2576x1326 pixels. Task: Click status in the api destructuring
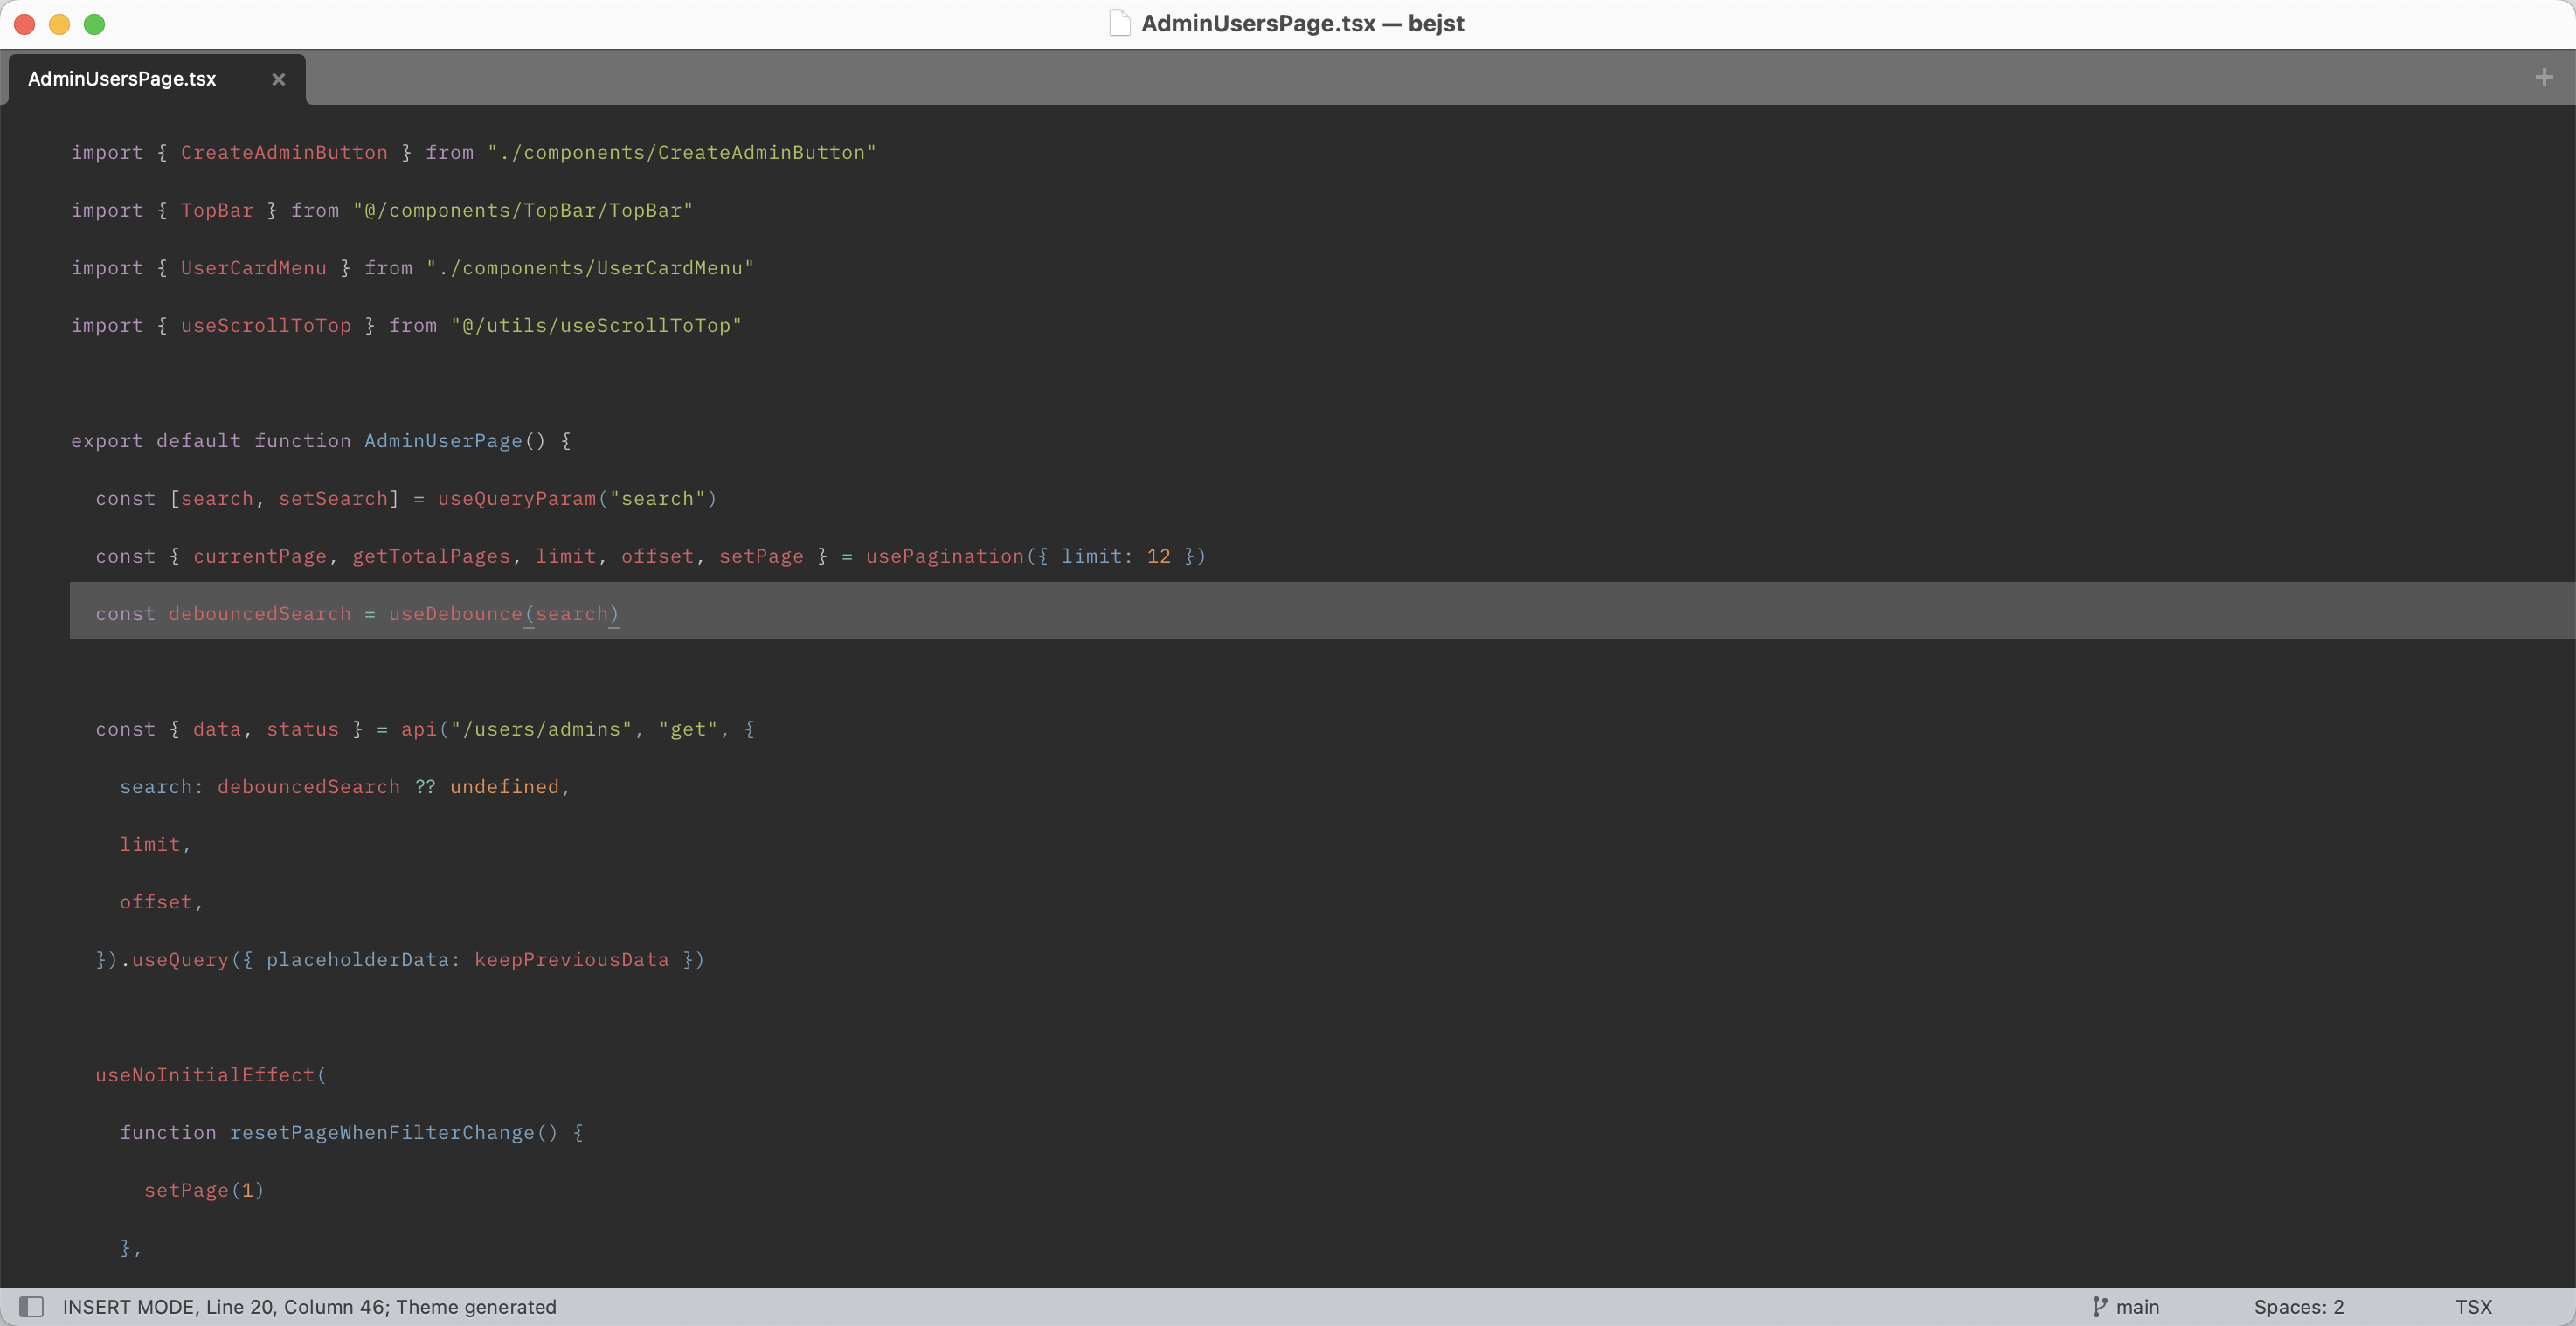click(302, 729)
